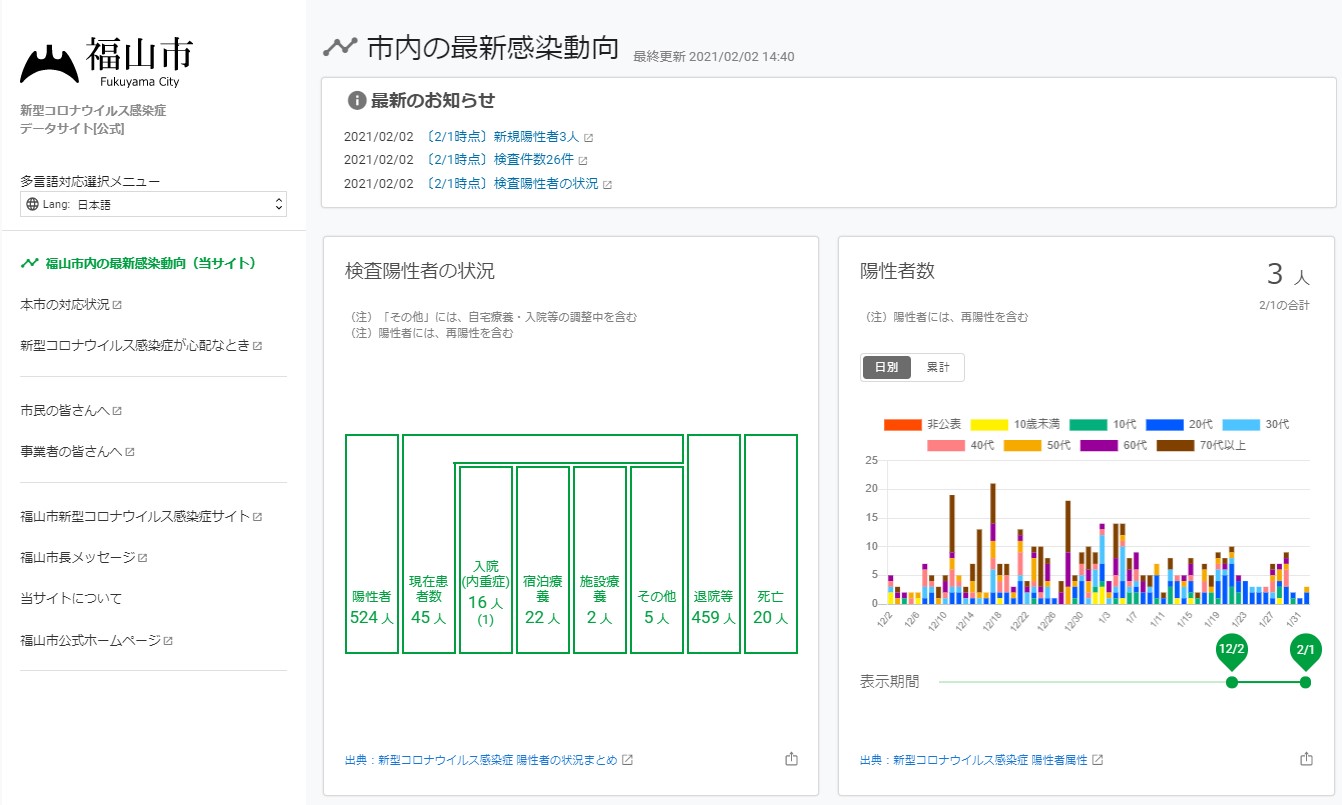Click external-link icon next to 新規陽性者3人

[x=589, y=138]
